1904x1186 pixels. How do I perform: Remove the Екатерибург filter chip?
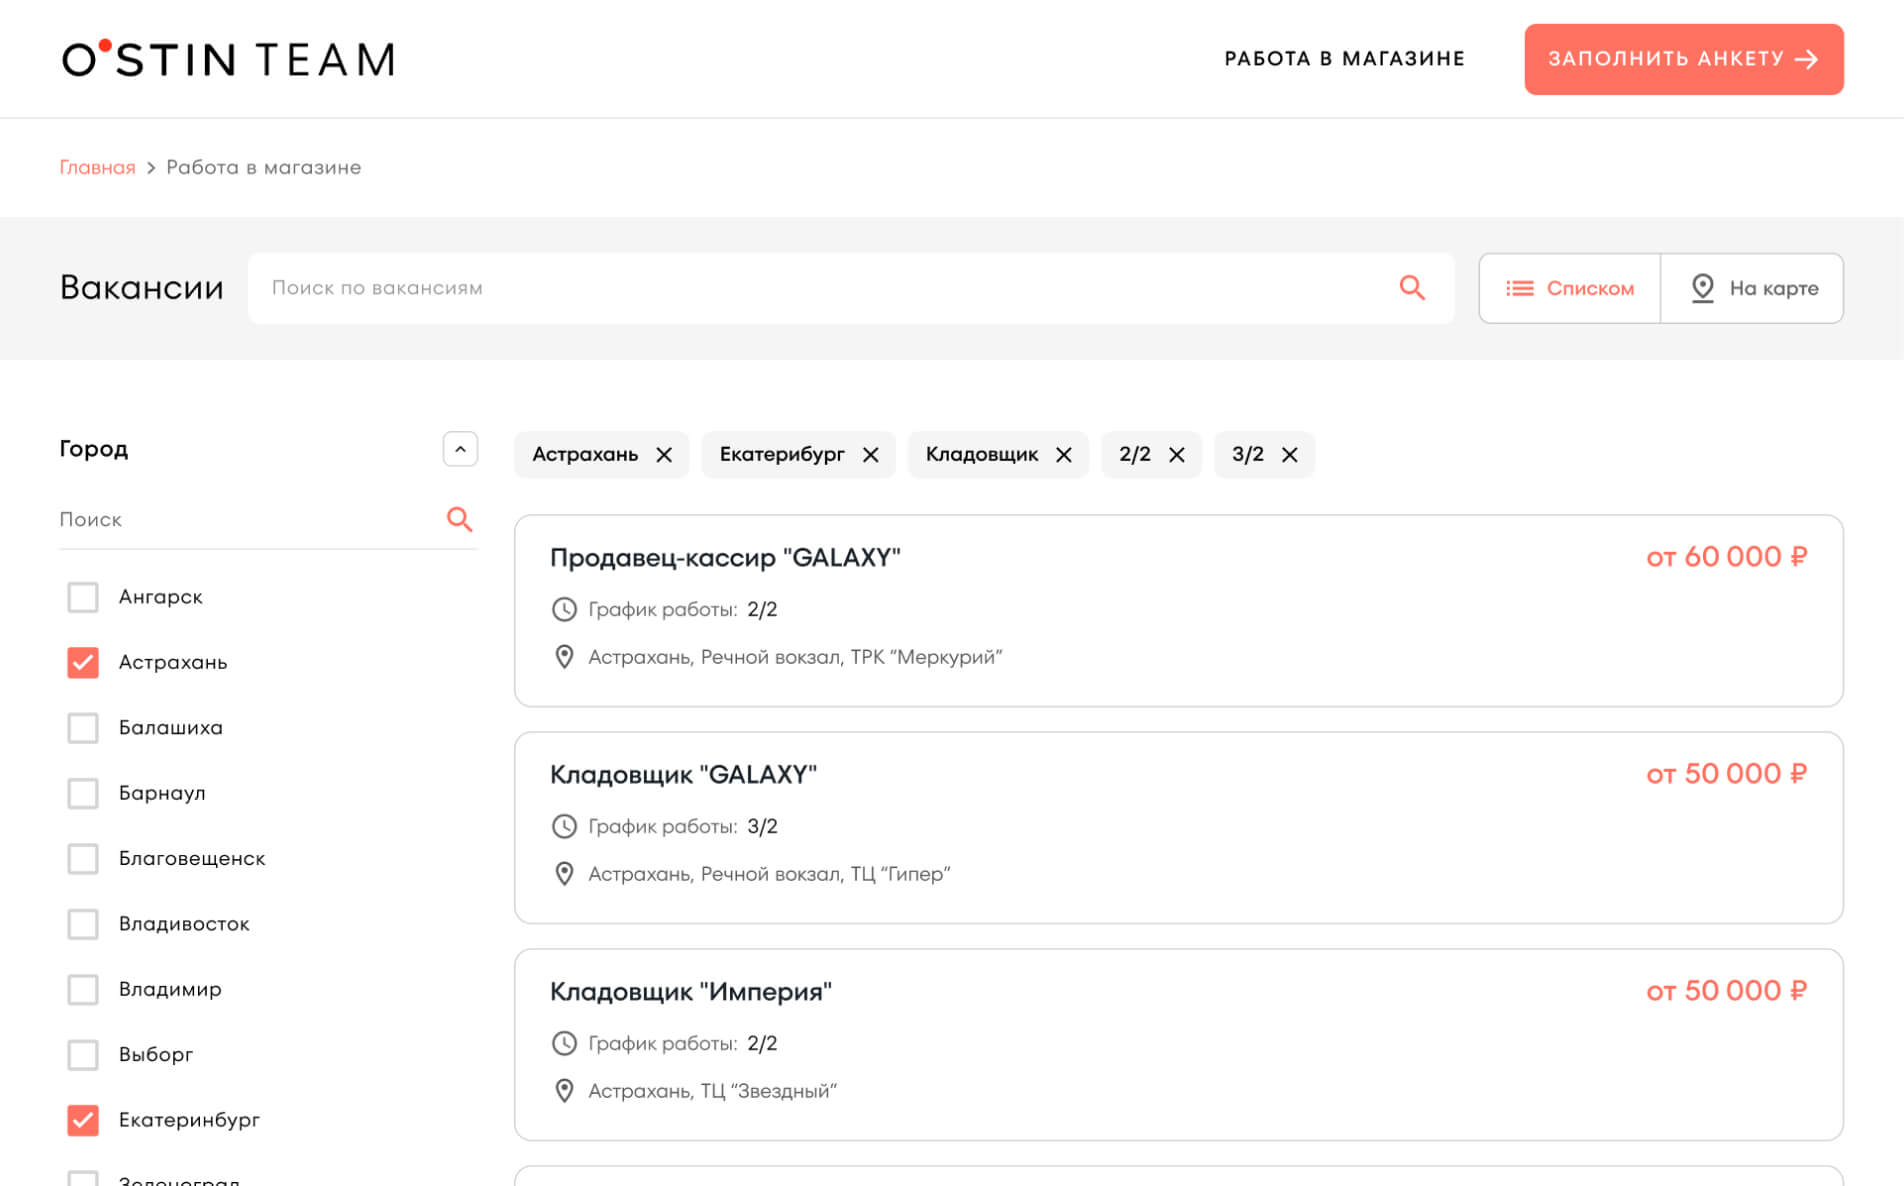point(870,455)
